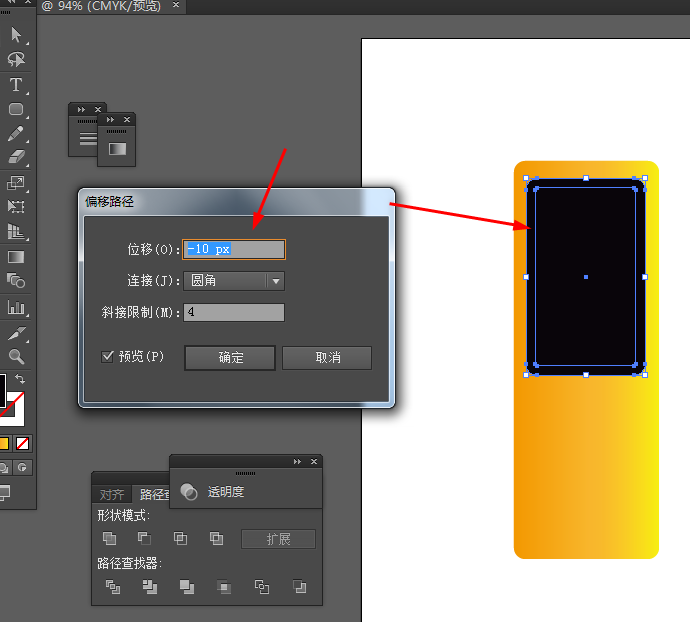The height and width of the screenshot is (622, 690).
Task: Apply Outline pathfinder
Action: tap(262, 587)
